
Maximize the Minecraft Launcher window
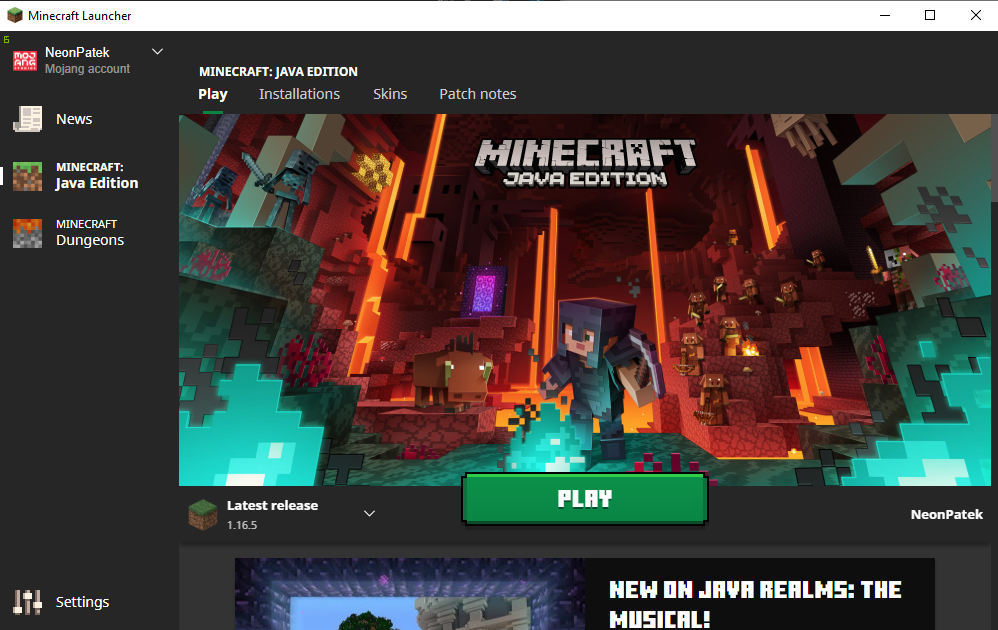coord(930,15)
